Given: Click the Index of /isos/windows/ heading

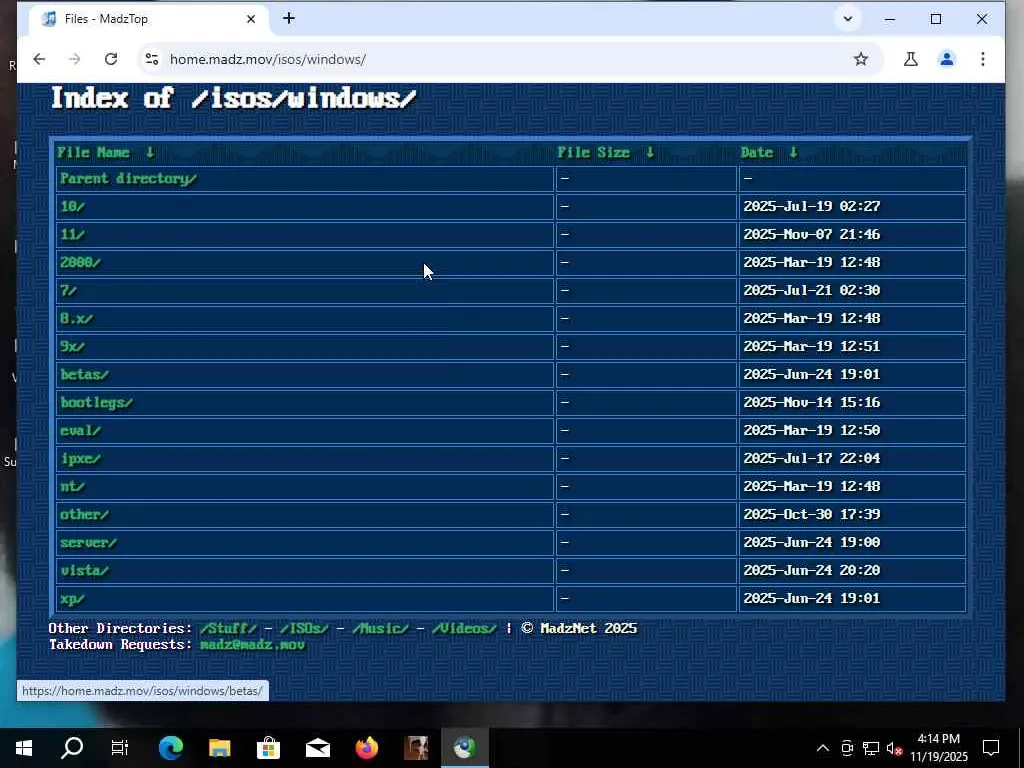Looking at the screenshot, I should tap(233, 99).
